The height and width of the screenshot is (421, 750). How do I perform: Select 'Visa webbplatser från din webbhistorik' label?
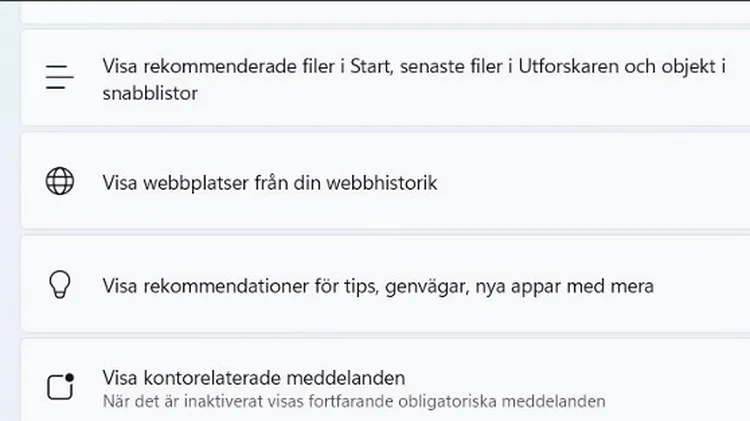point(270,183)
